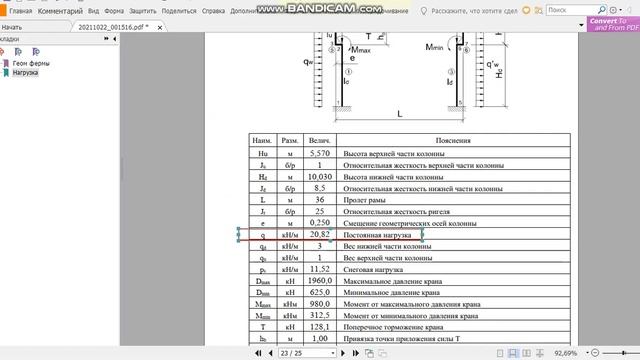
Task: Click the 128,1 value cell
Action: point(320,327)
